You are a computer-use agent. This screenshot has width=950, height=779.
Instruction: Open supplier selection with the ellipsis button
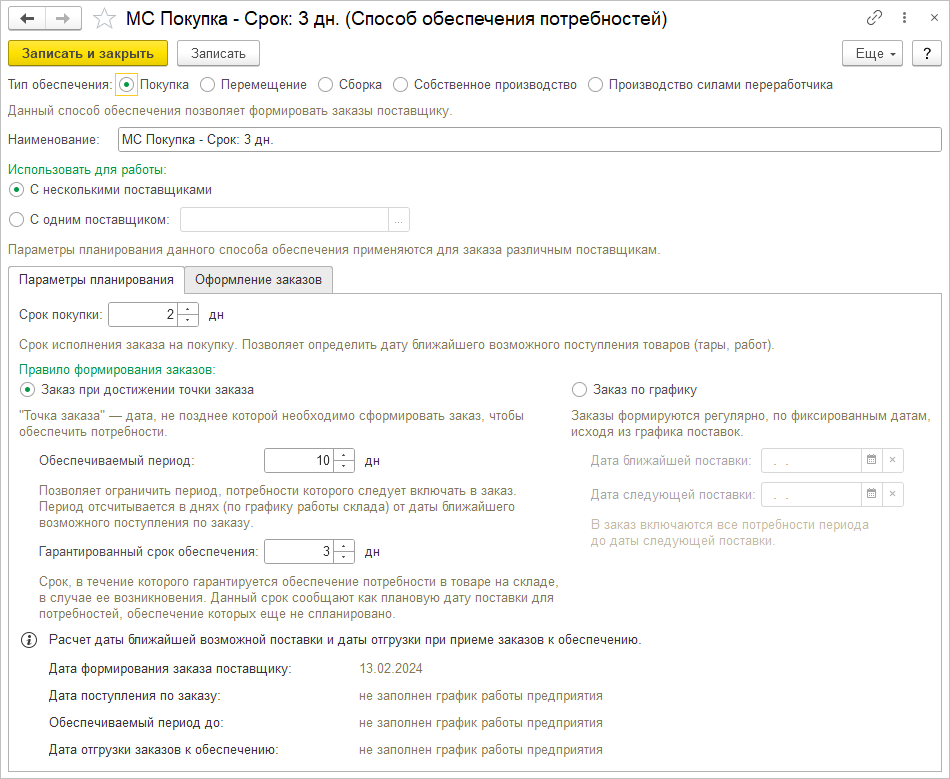(399, 220)
